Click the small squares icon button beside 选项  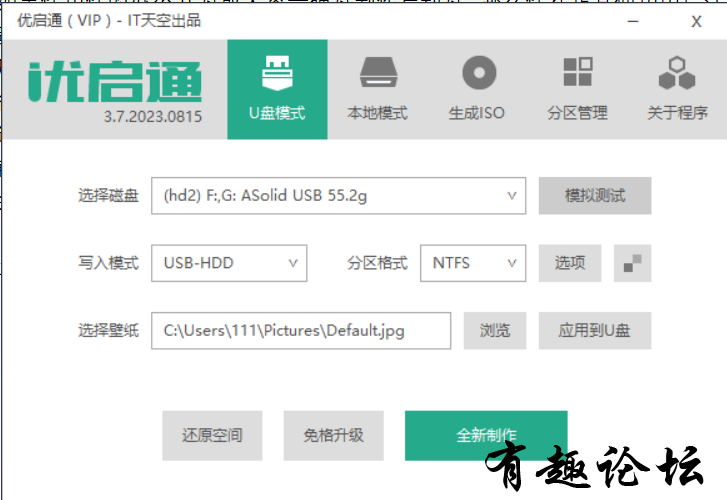click(x=632, y=263)
